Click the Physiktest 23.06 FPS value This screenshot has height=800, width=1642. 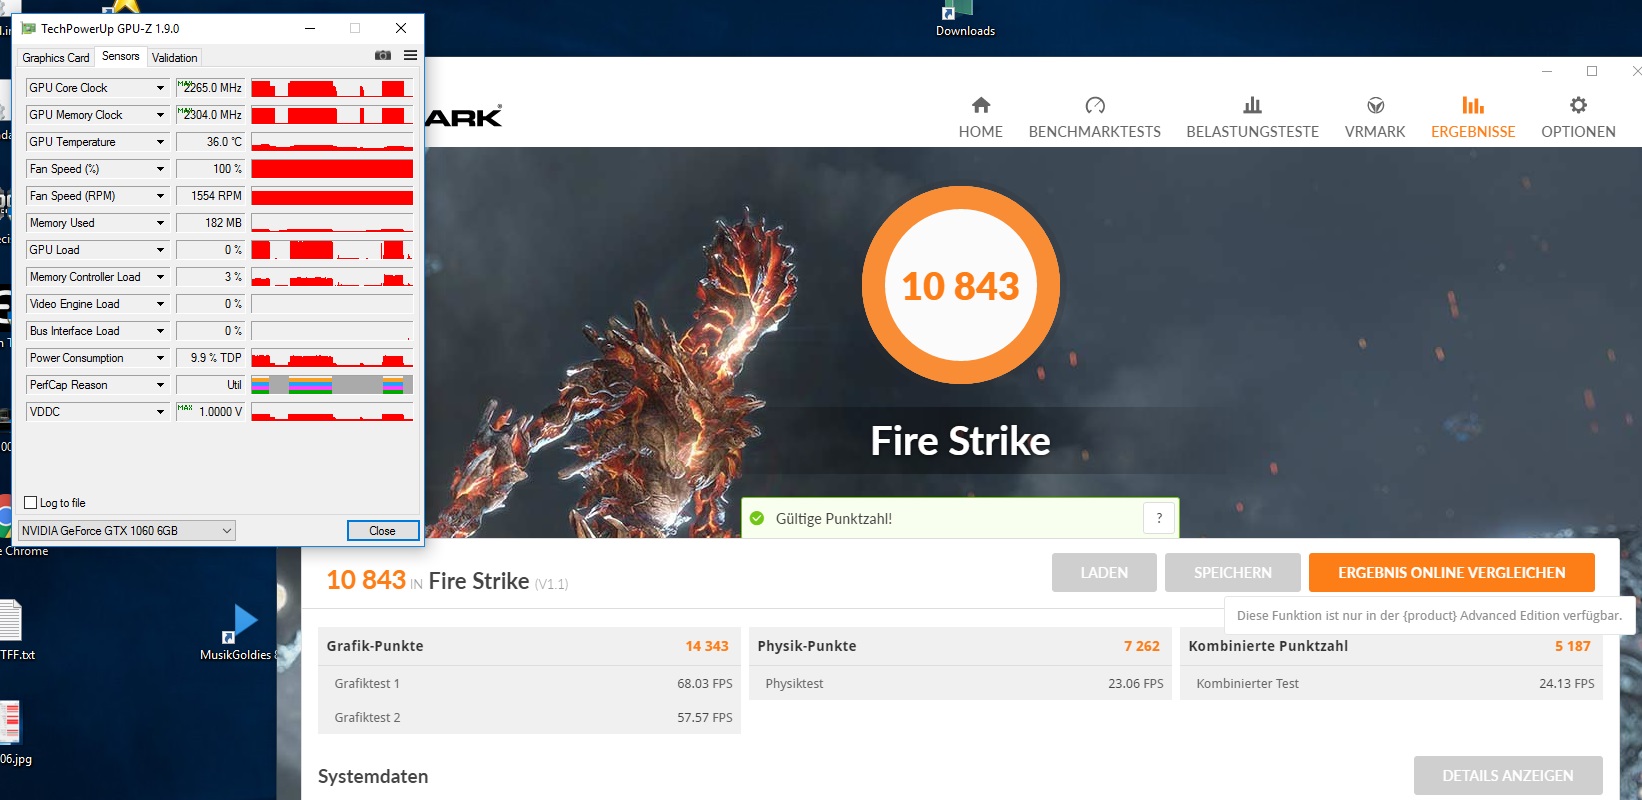click(x=1136, y=684)
